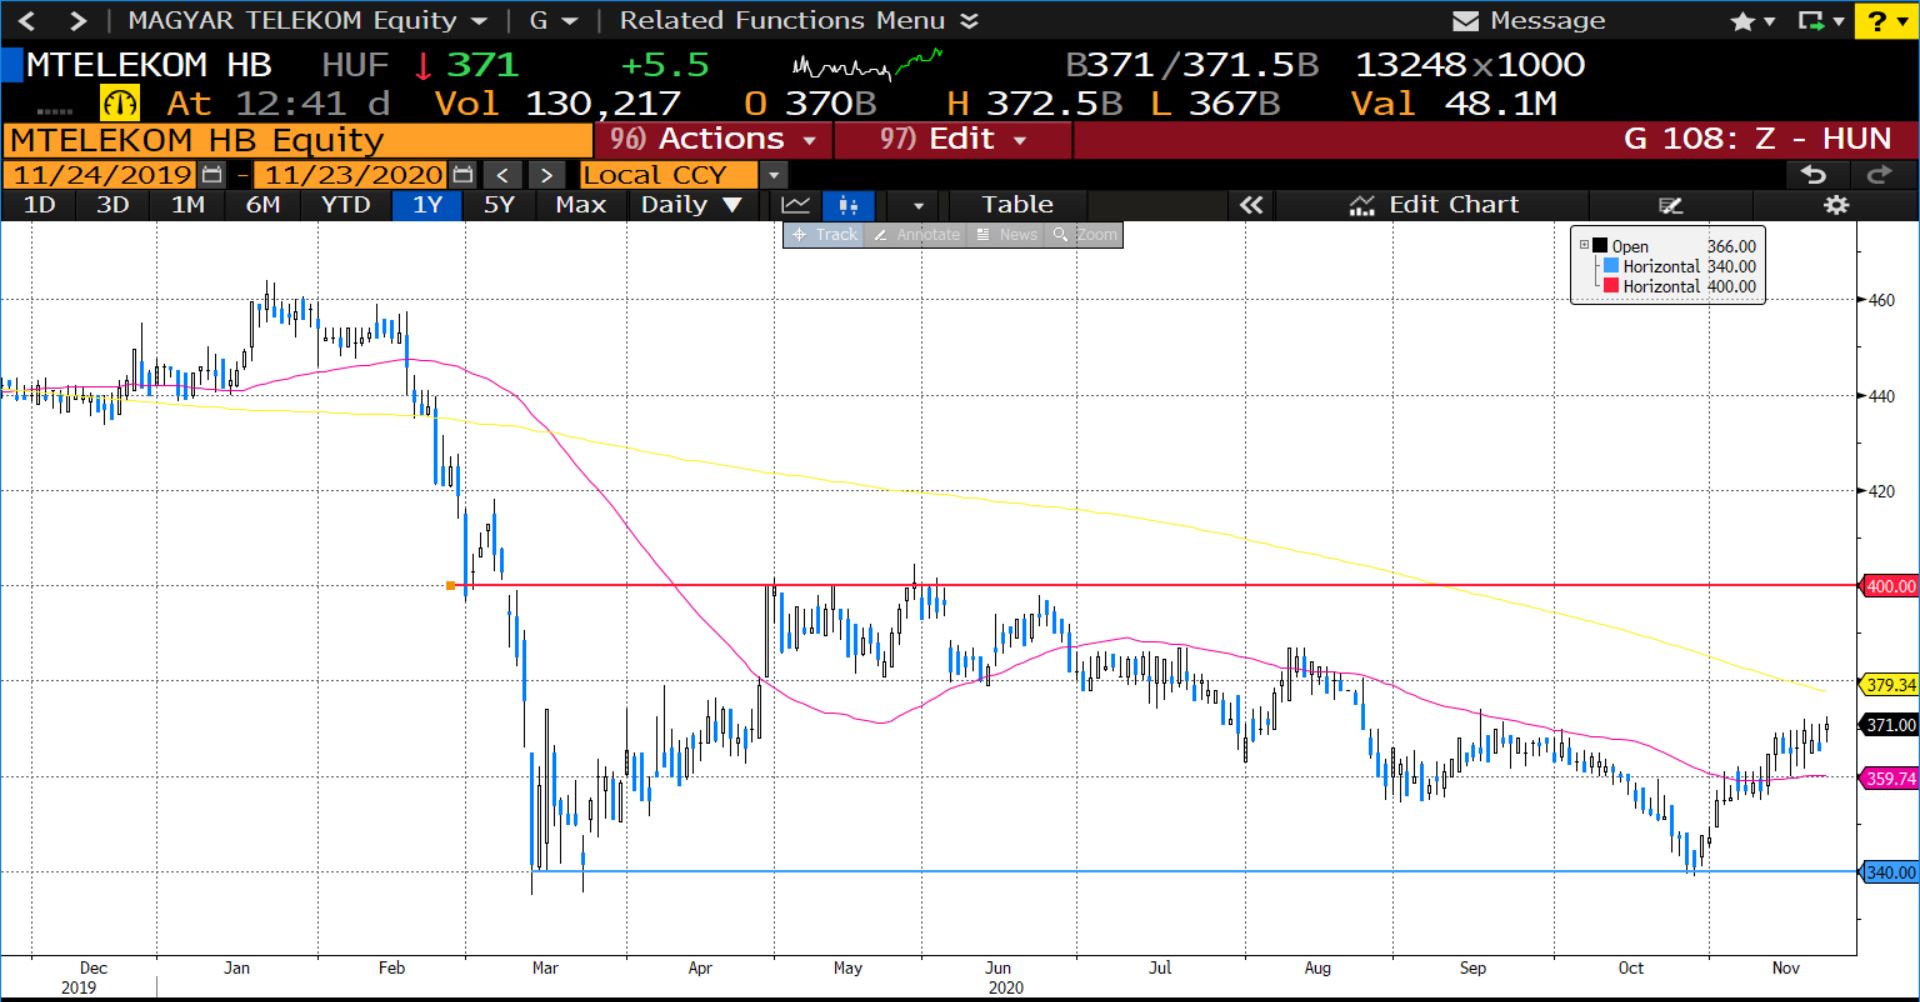The height and width of the screenshot is (1002, 1920).
Task: Click the blue Horizontal 340.00 swatch
Action: [x=1611, y=266]
